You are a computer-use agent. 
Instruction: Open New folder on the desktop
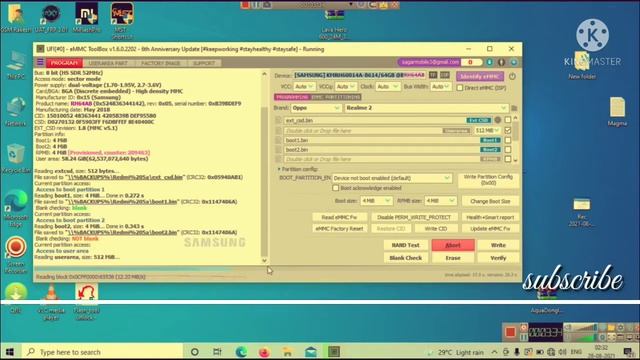tap(582, 65)
